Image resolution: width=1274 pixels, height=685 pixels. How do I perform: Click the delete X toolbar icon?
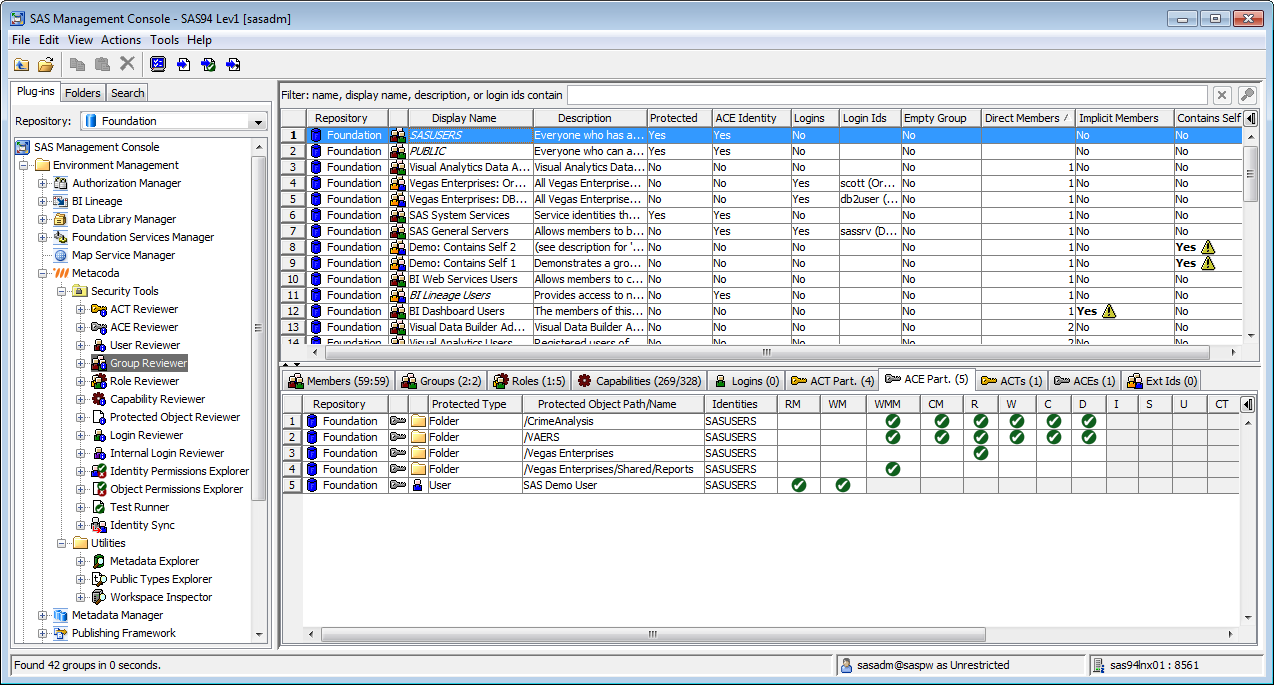127,64
